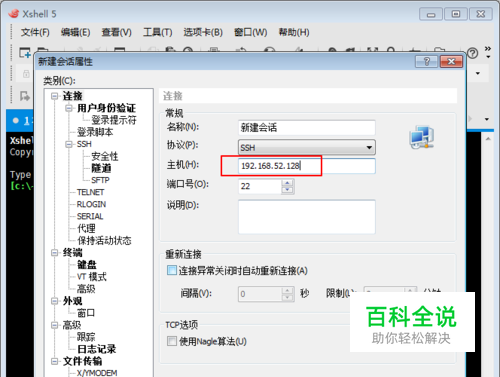Click the new session toolbar icon
The height and width of the screenshot is (377, 500).
coord(25,52)
